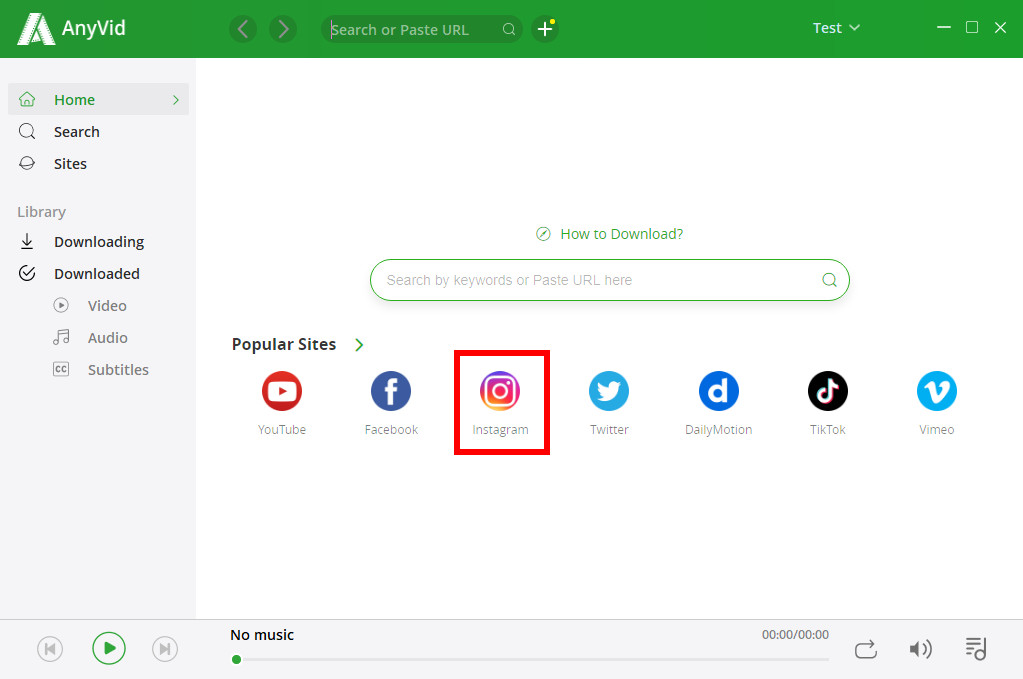1023x679 pixels.
Task: Open the Facebook site icon
Action: [391, 391]
